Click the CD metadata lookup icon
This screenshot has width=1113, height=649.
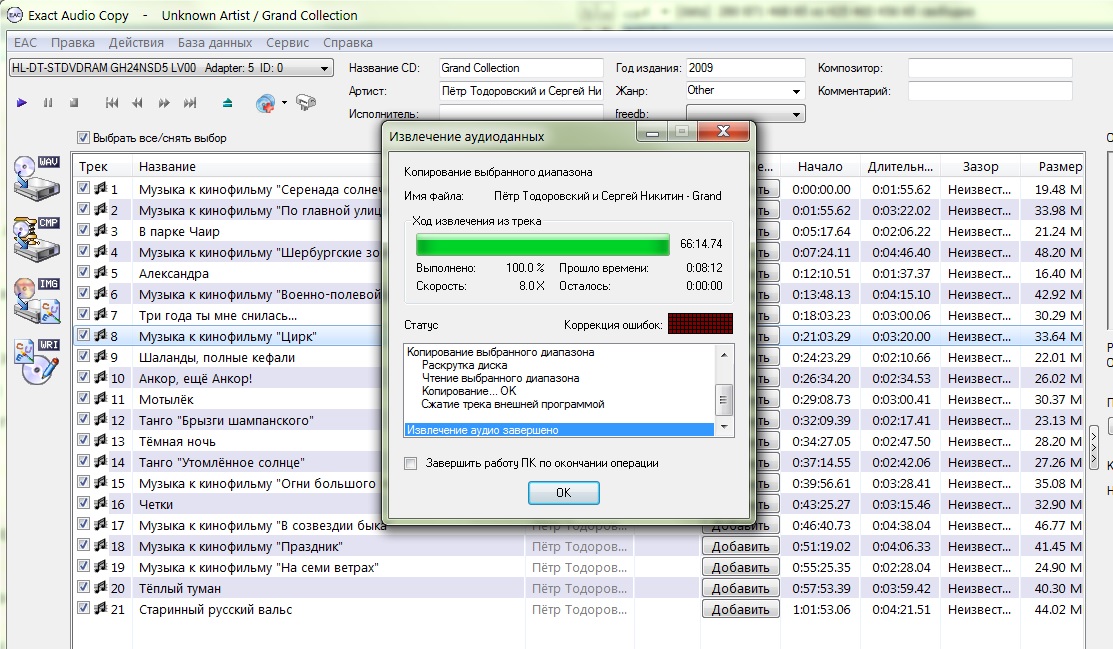[265, 103]
